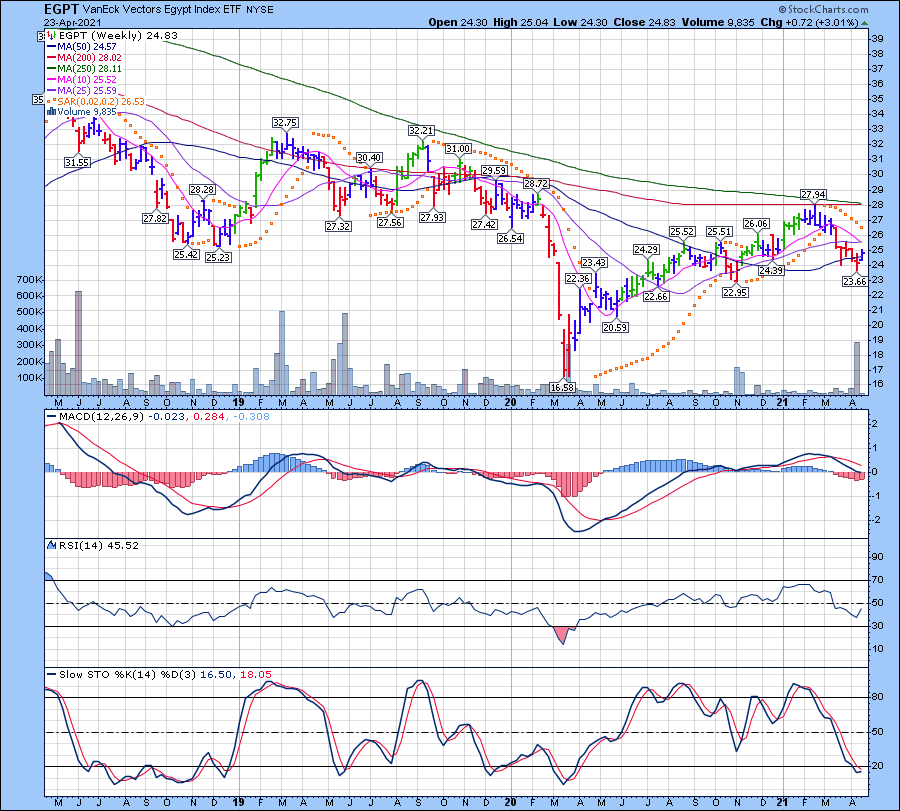Click the 32.21 price callout marker

[x=422, y=130]
